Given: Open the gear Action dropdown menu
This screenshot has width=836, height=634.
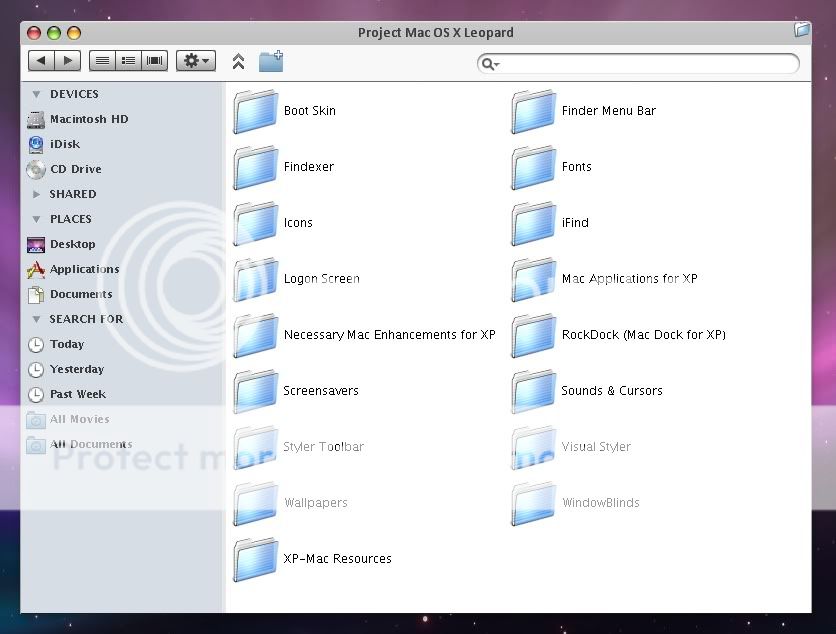Looking at the screenshot, I should coord(195,61).
